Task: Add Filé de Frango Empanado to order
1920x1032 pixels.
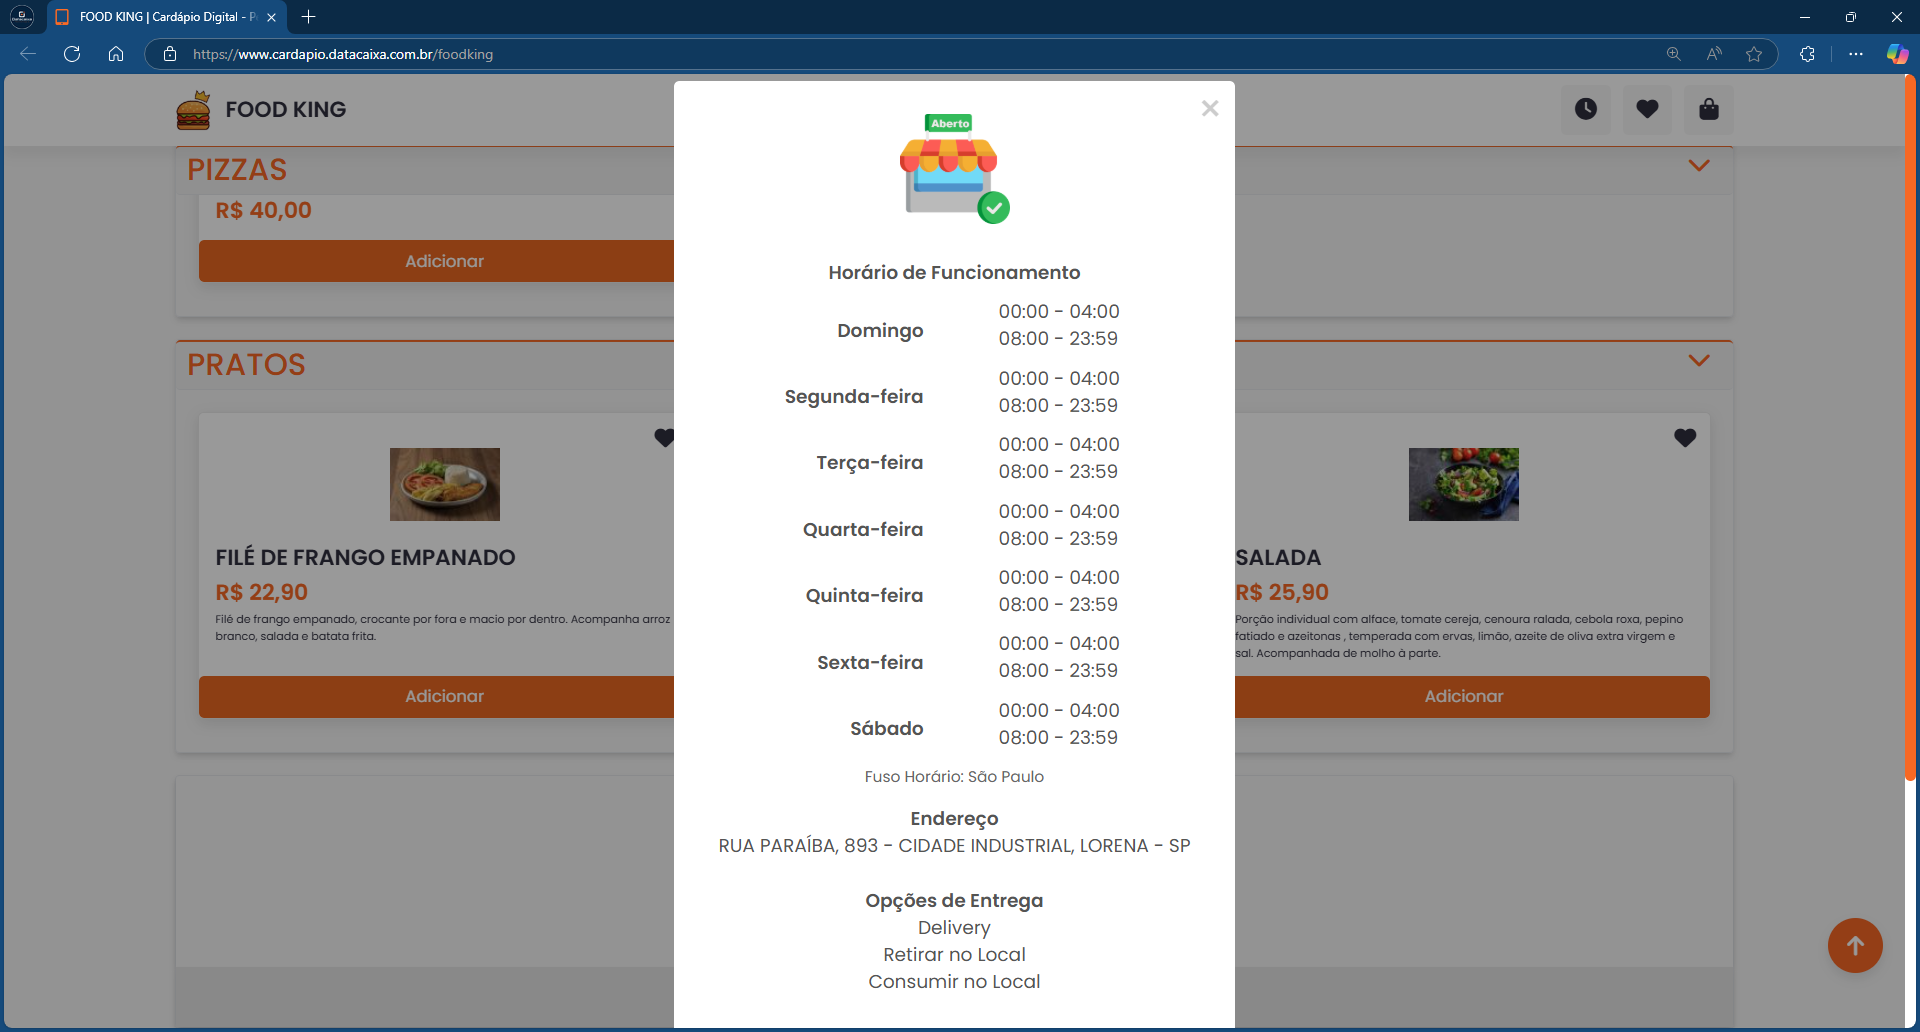Action: click(444, 696)
